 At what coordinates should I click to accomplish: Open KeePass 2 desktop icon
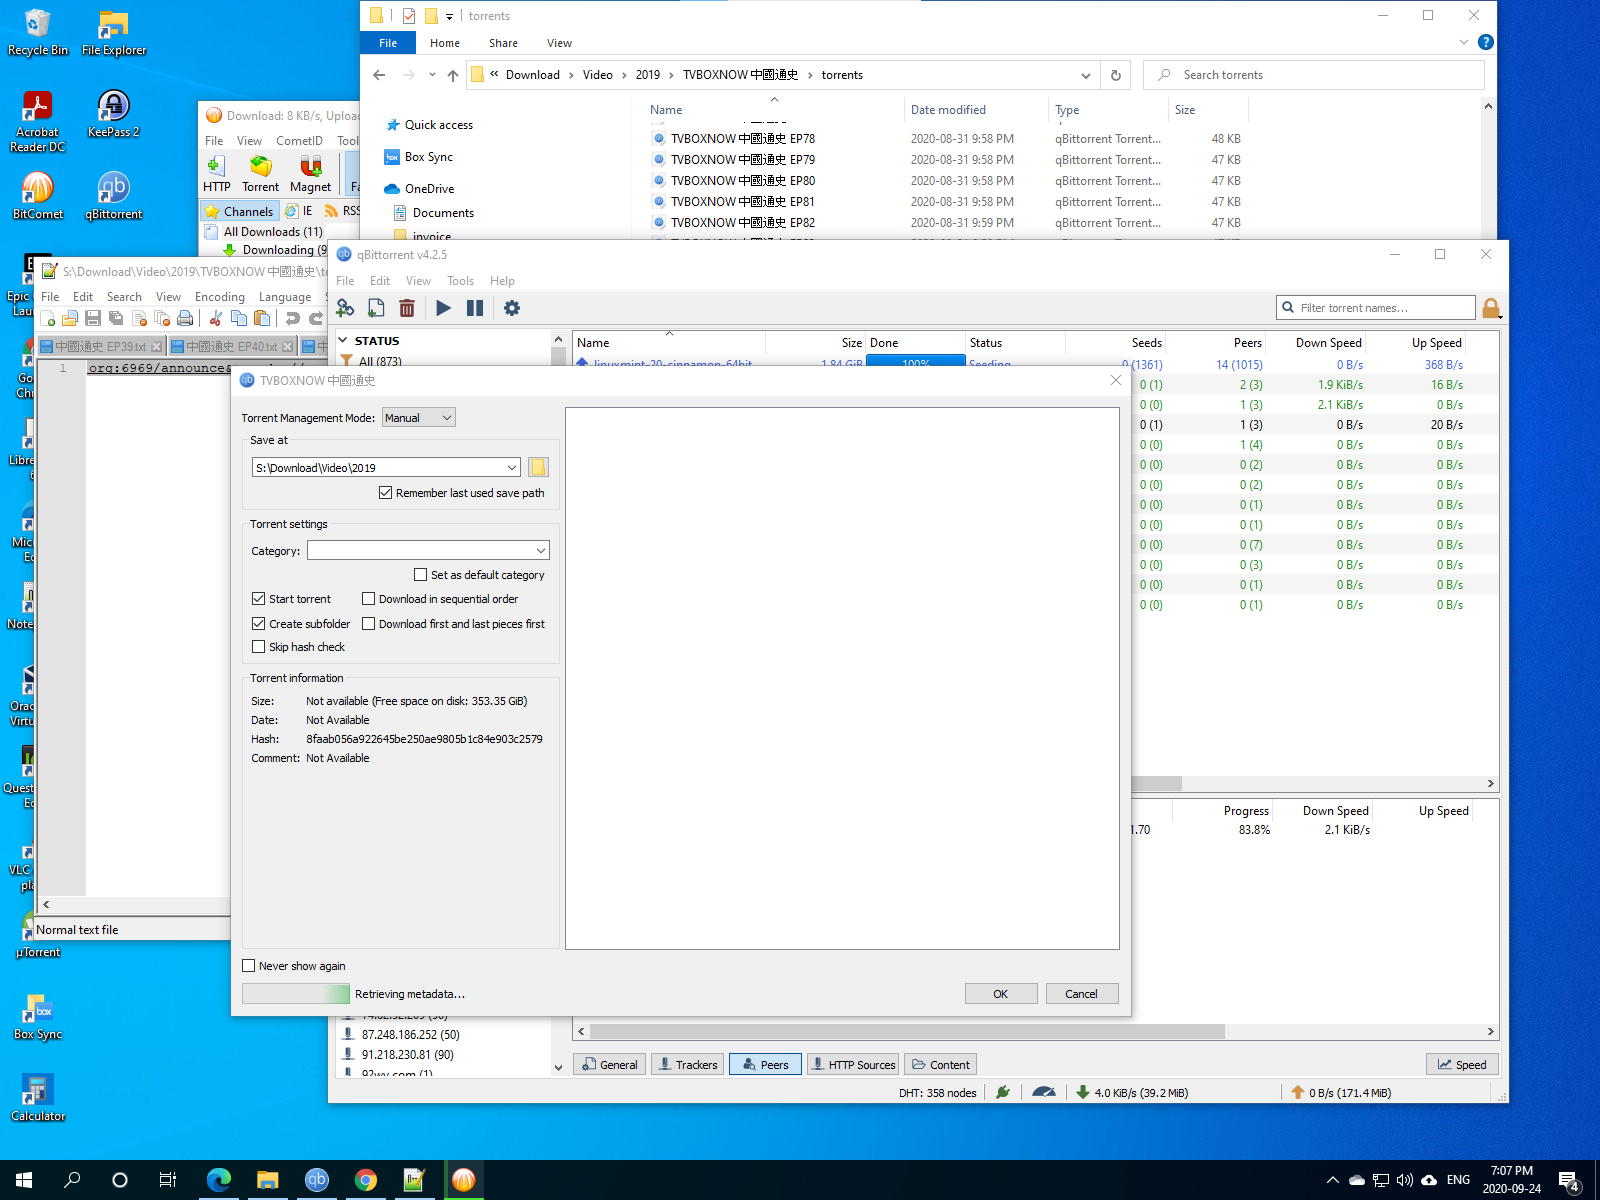[x=113, y=113]
